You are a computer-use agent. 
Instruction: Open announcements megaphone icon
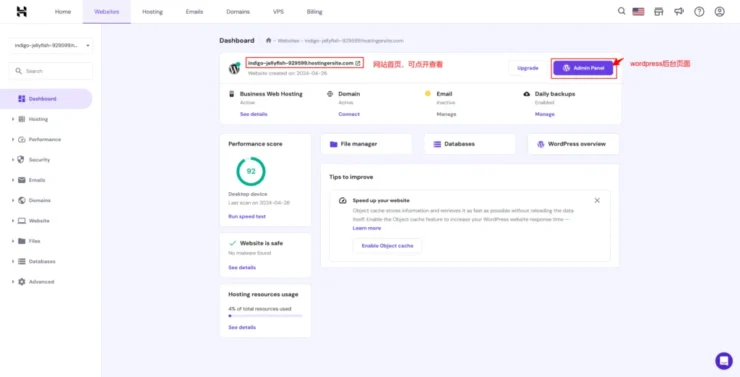coord(679,12)
